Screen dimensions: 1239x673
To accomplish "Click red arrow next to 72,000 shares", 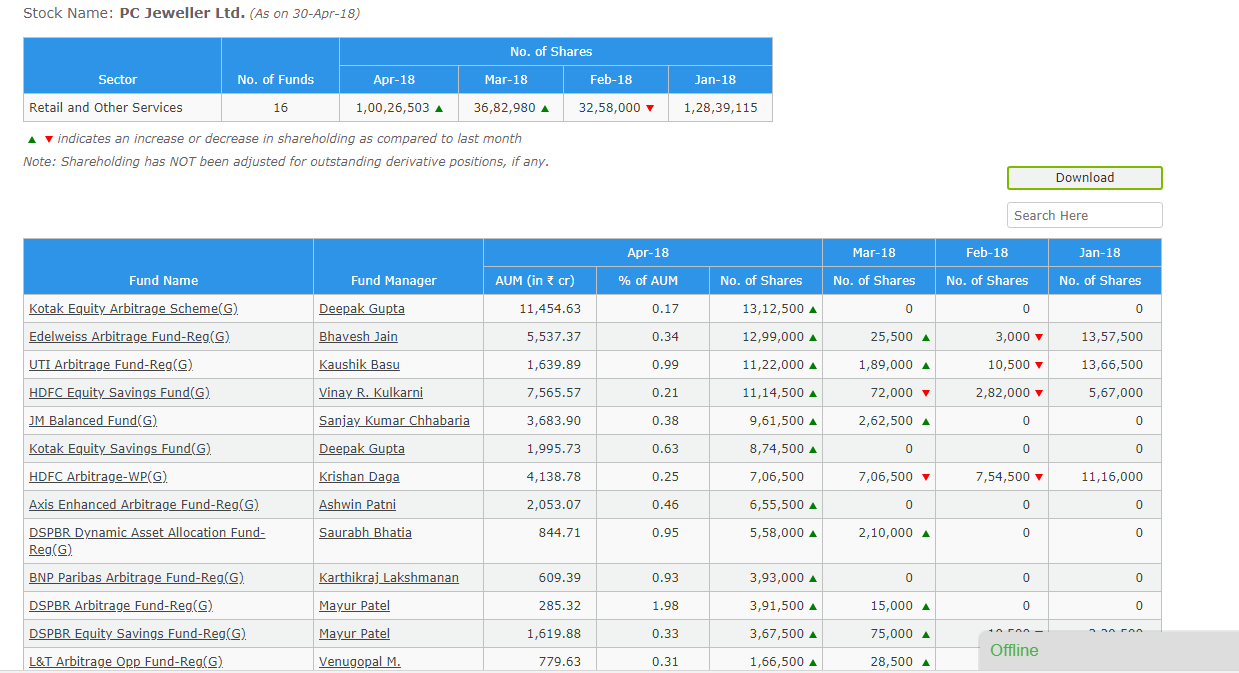I will coord(926,393).
